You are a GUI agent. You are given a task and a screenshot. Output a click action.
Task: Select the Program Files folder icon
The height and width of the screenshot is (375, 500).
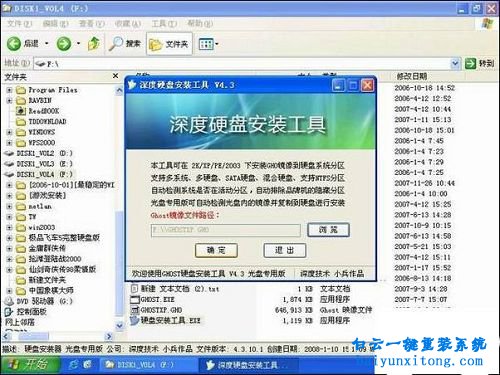click(21, 90)
